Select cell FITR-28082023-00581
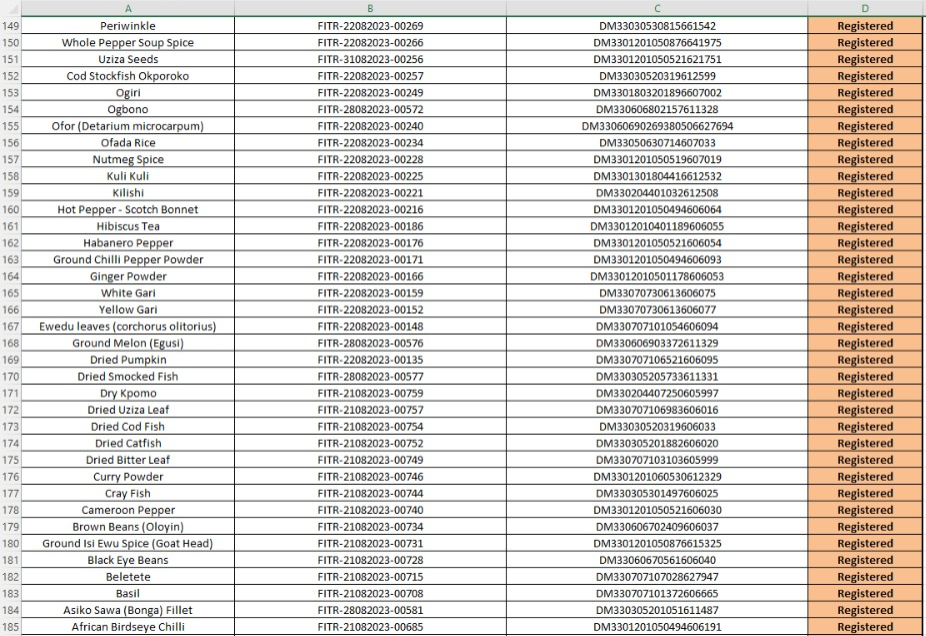The height and width of the screenshot is (636, 926). click(x=370, y=610)
